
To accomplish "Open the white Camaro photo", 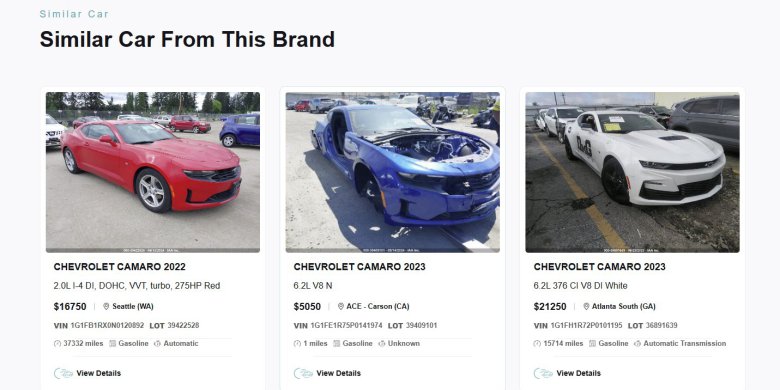I will coord(632,172).
